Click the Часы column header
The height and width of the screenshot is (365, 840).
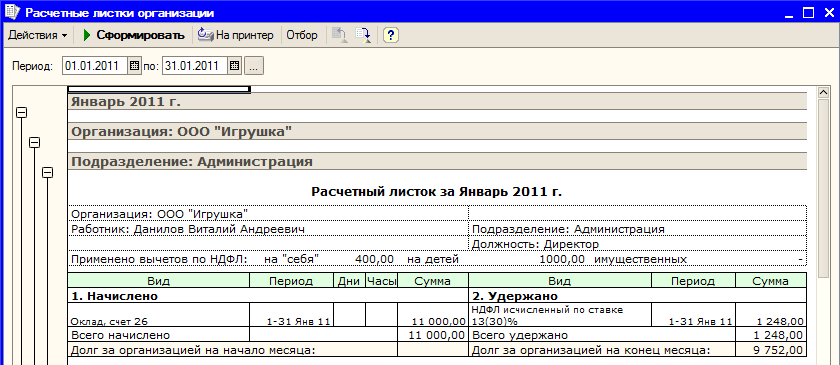381,281
